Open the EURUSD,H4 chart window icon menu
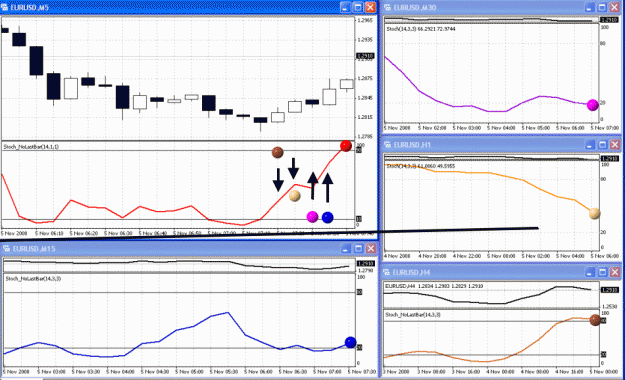The width and height of the screenshot is (625, 380). point(387,272)
